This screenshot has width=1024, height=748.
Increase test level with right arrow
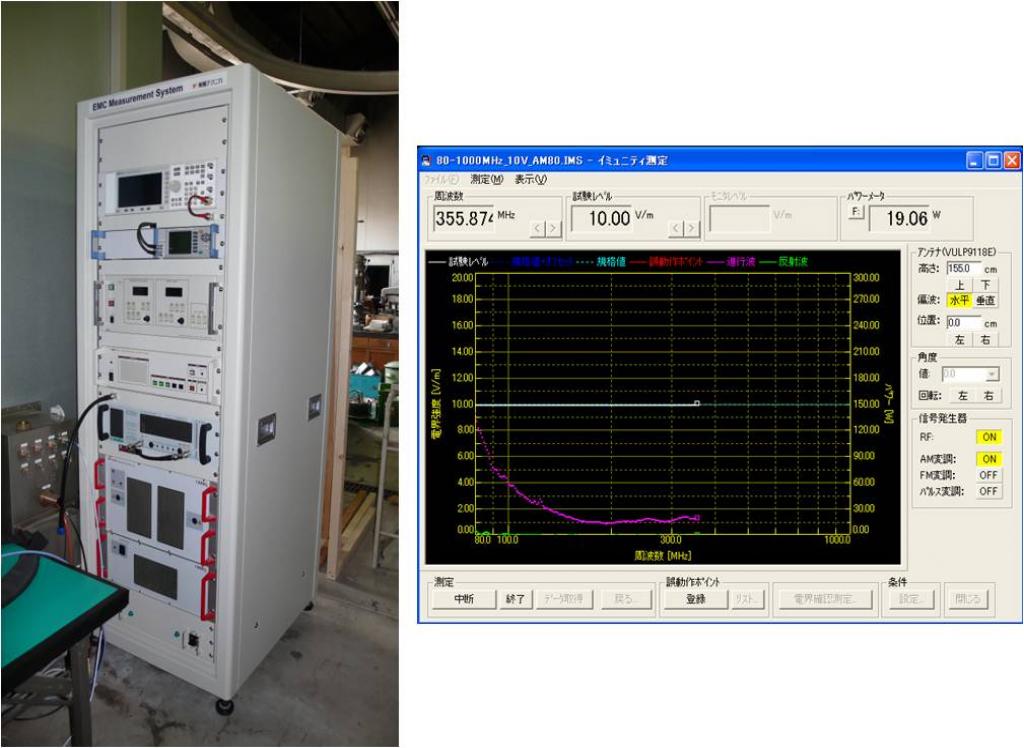pos(690,229)
